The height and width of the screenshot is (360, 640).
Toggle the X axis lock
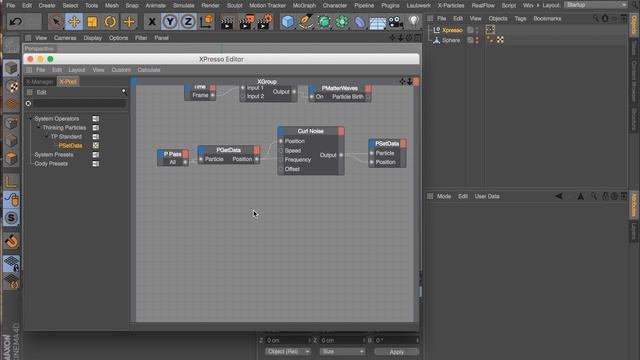[152, 22]
